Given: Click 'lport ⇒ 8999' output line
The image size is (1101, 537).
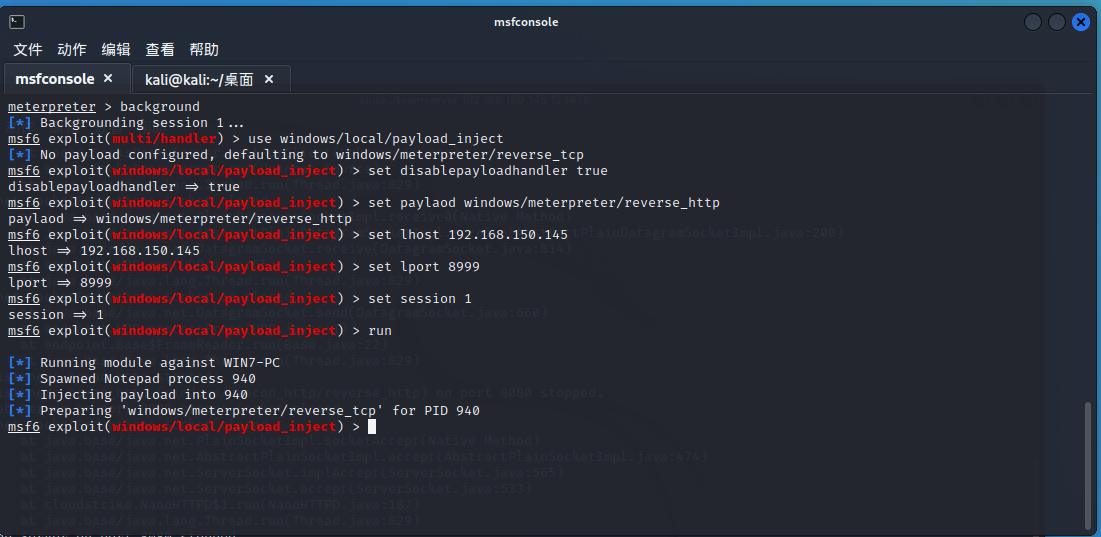Looking at the screenshot, I should point(60,283).
